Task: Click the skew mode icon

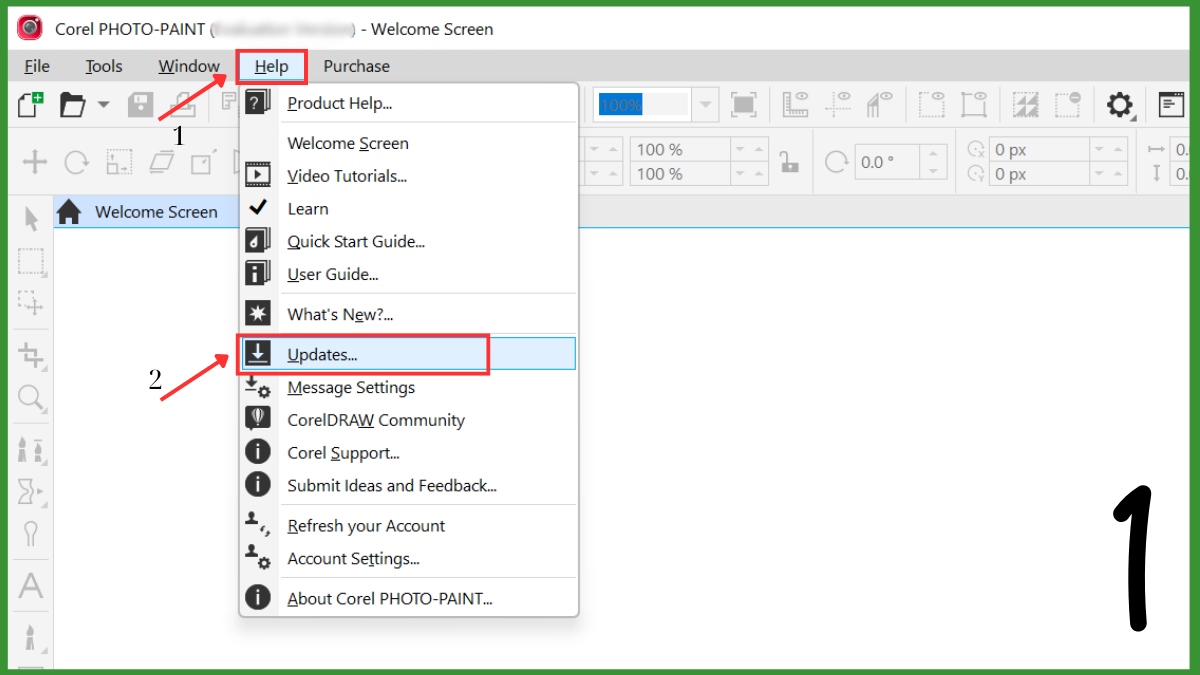Action: (161, 162)
